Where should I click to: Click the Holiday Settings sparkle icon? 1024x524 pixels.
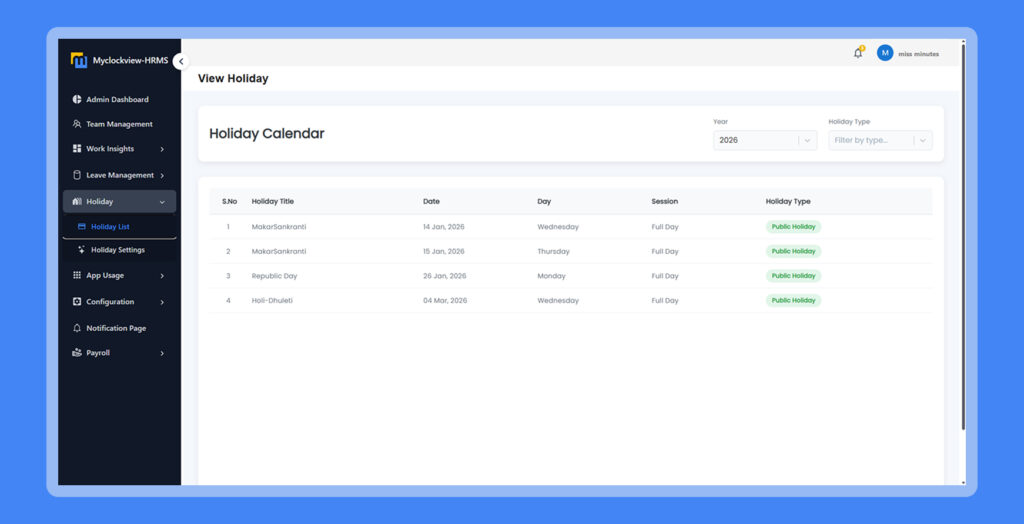(x=82, y=250)
